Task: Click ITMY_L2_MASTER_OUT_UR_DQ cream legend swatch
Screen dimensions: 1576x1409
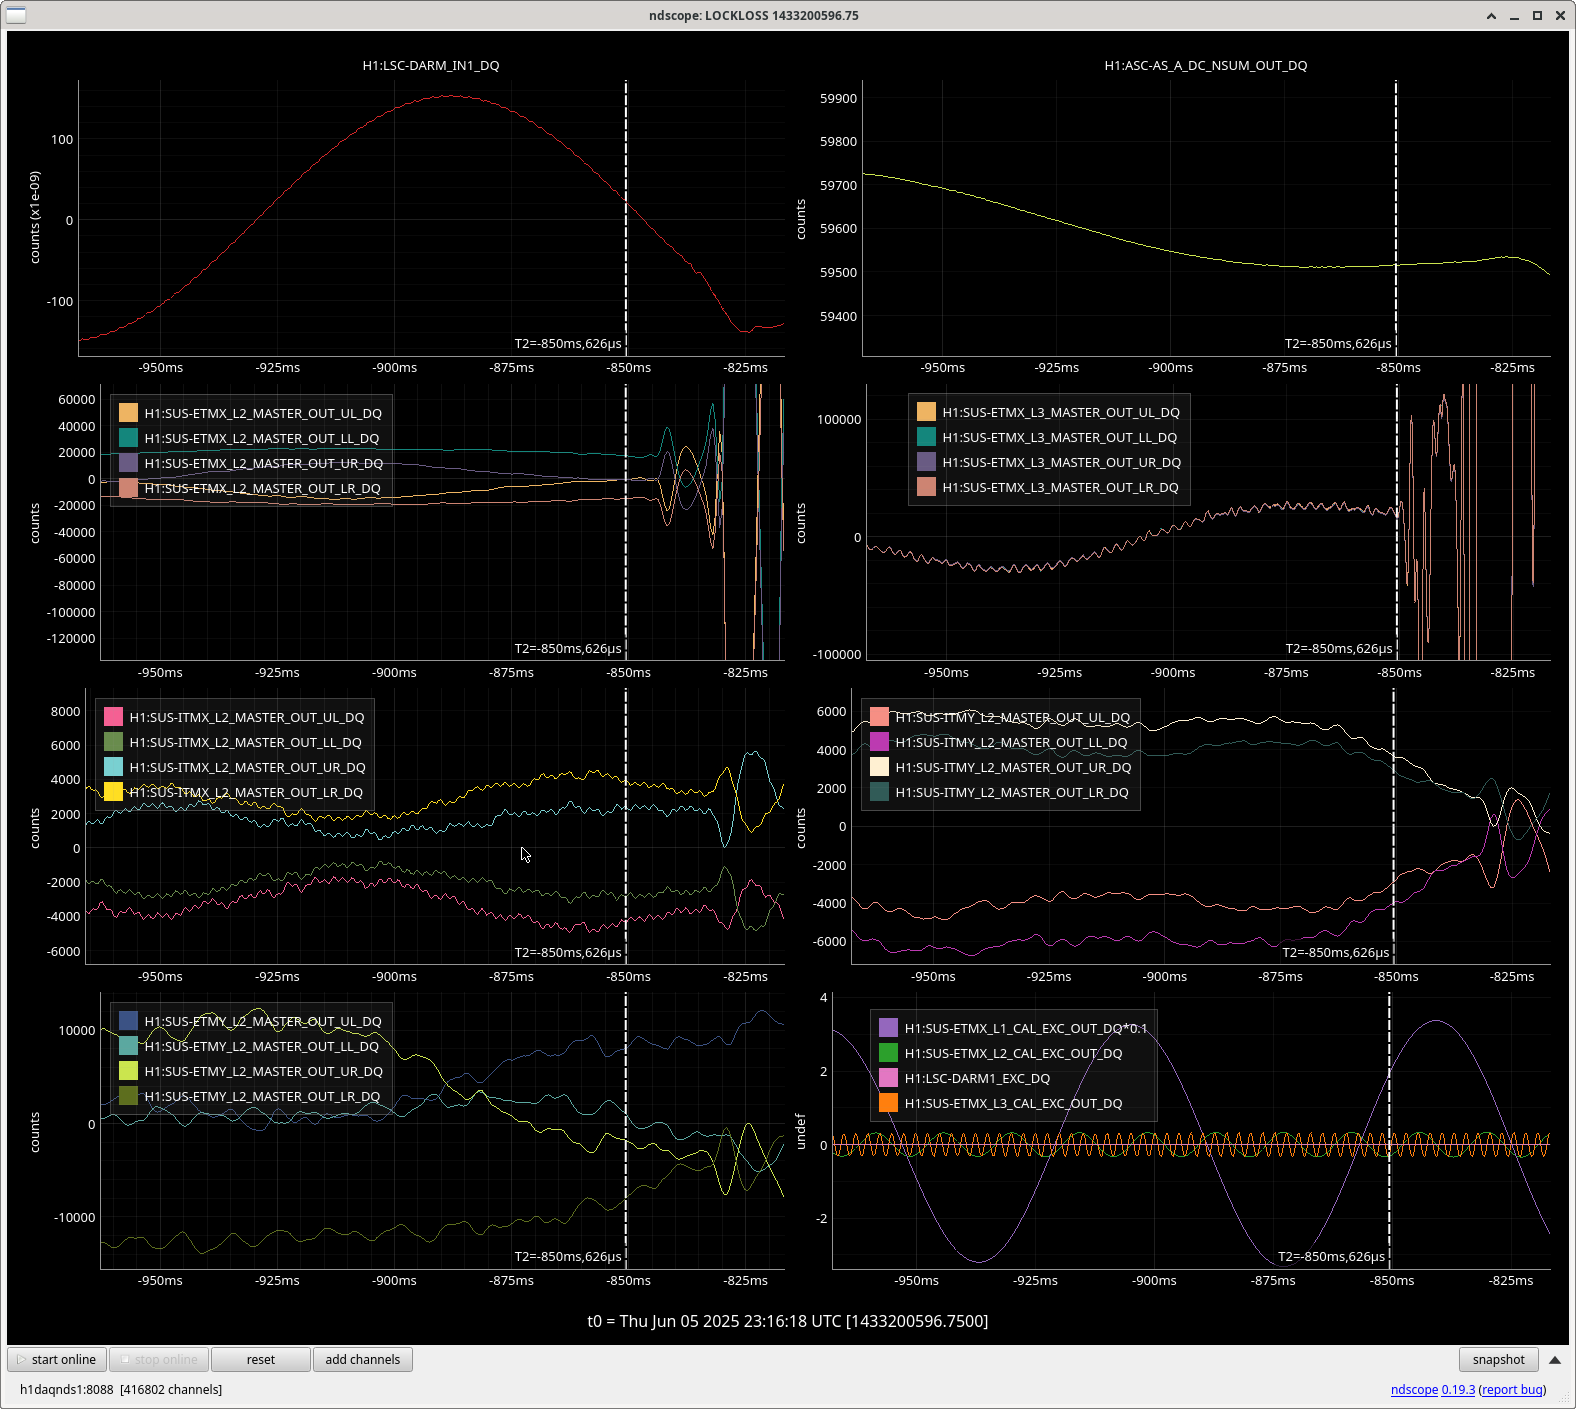Action: [x=879, y=767]
